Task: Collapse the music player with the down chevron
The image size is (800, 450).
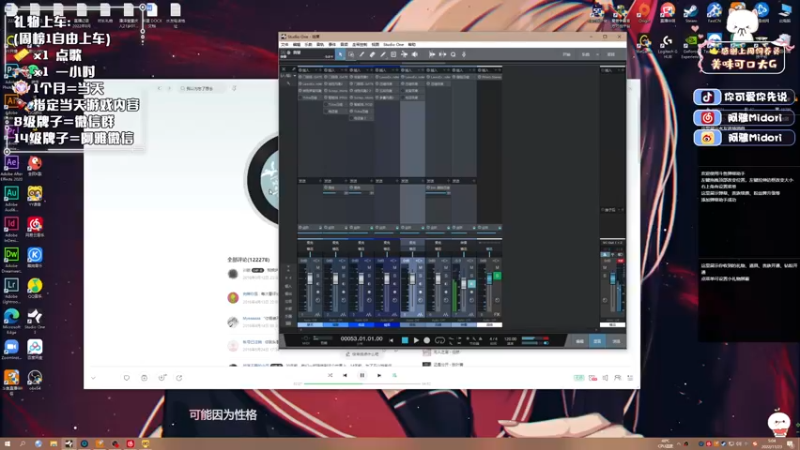Action: click(x=93, y=378)
